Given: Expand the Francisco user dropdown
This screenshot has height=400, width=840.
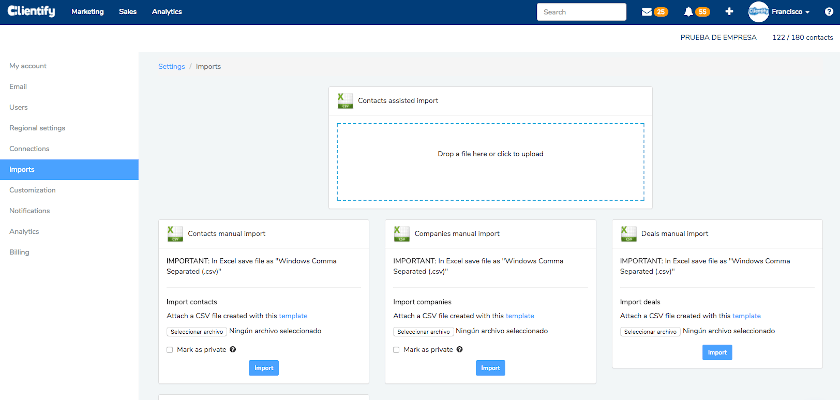Looking at the screenshot, I should (x=790, y=12).
